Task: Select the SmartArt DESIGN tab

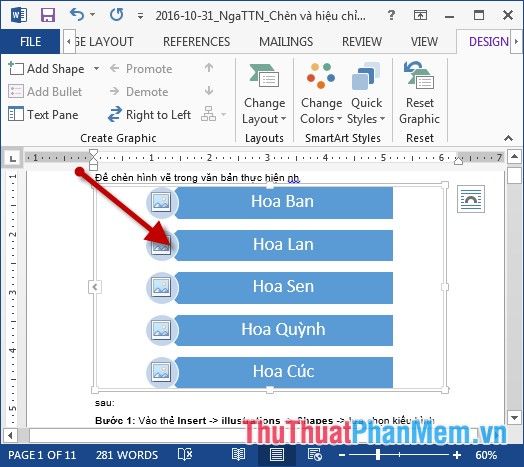Action: (489, 42)
